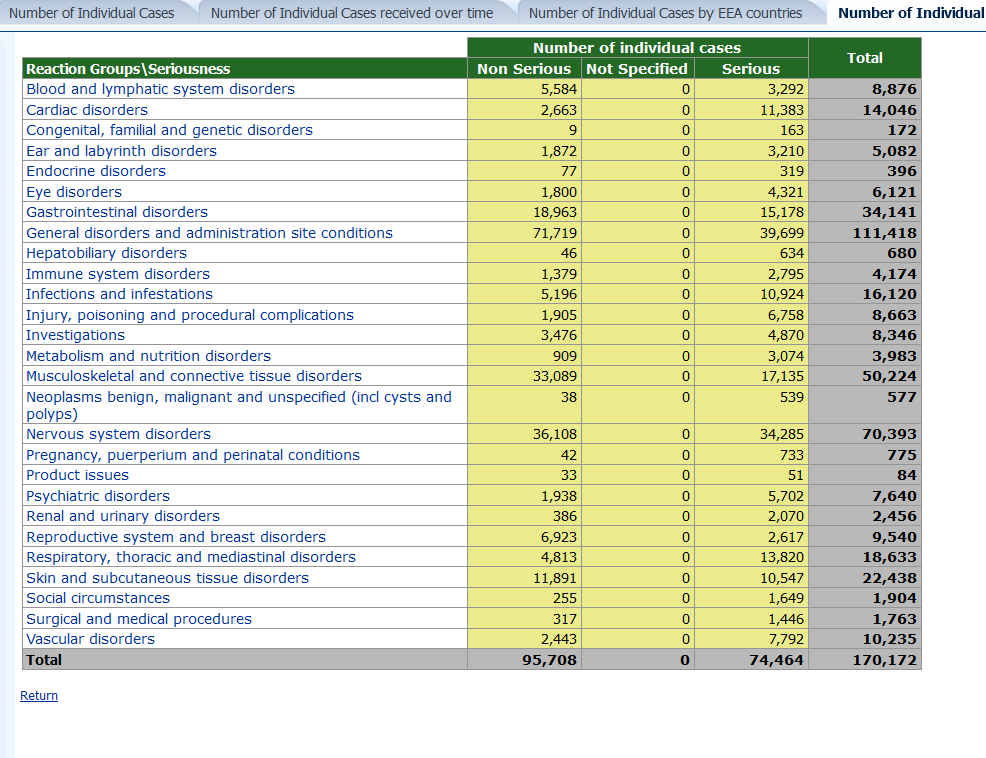Click the Gastrointestinal disorders link
The width and height of the screenshot is (986, 758).
tap(117, 212)
